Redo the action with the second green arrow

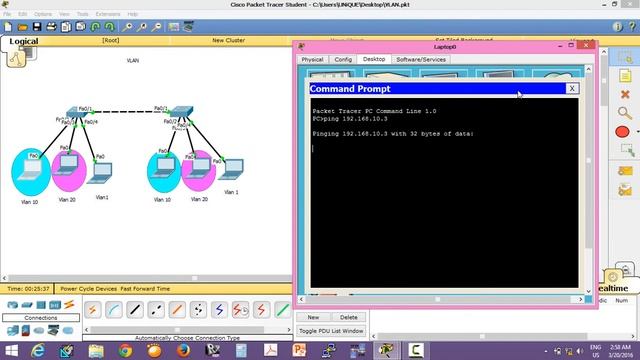[x=109, y=27]
